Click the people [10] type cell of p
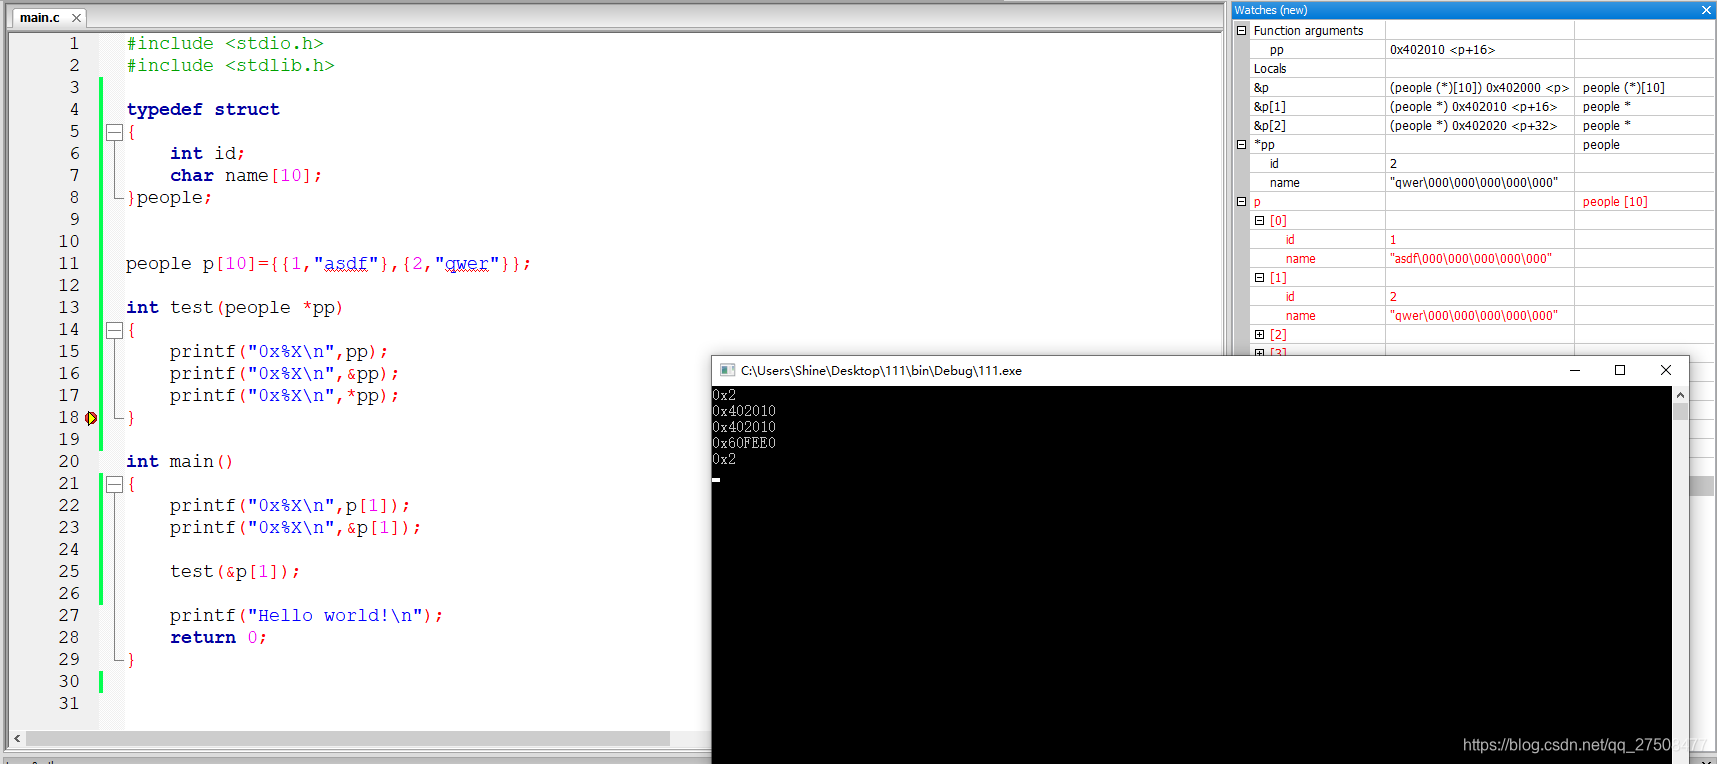The width and height of the screenshot is (1717, 764). coord(1615,202)
